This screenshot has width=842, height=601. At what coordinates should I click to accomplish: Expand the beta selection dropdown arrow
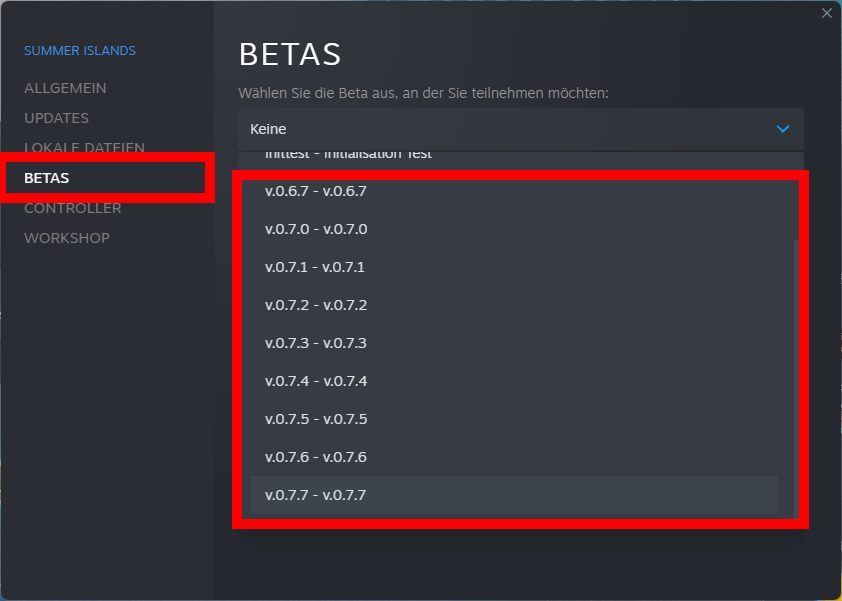(783, 129)
